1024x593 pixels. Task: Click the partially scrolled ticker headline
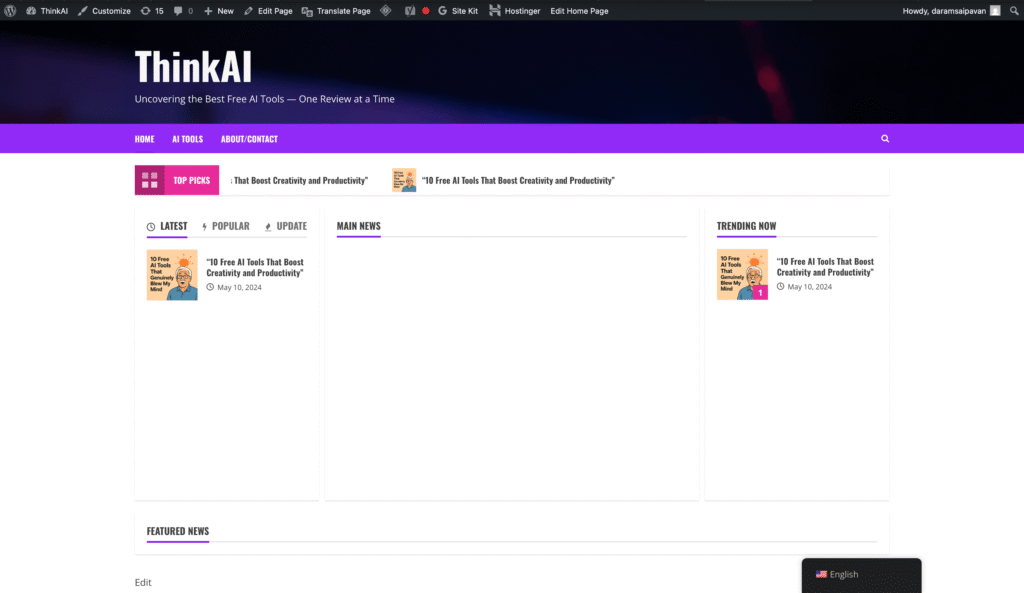299,180
